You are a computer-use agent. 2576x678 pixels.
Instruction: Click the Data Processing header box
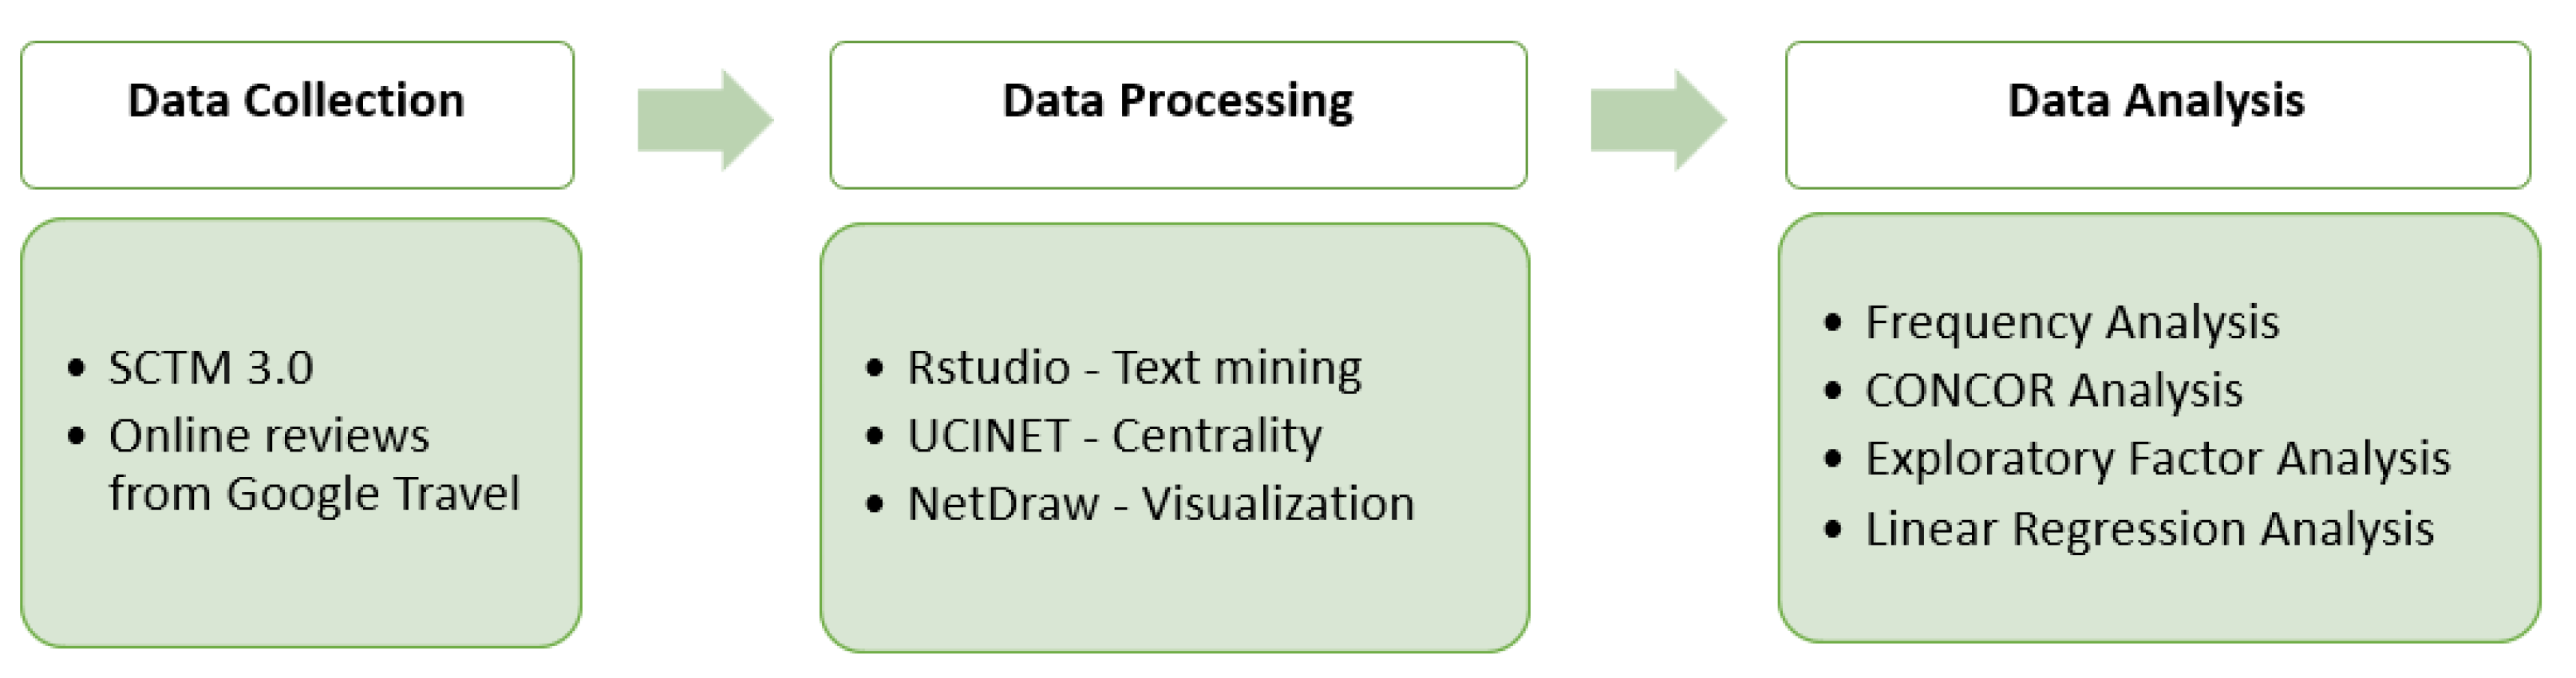pos(1177,114)
